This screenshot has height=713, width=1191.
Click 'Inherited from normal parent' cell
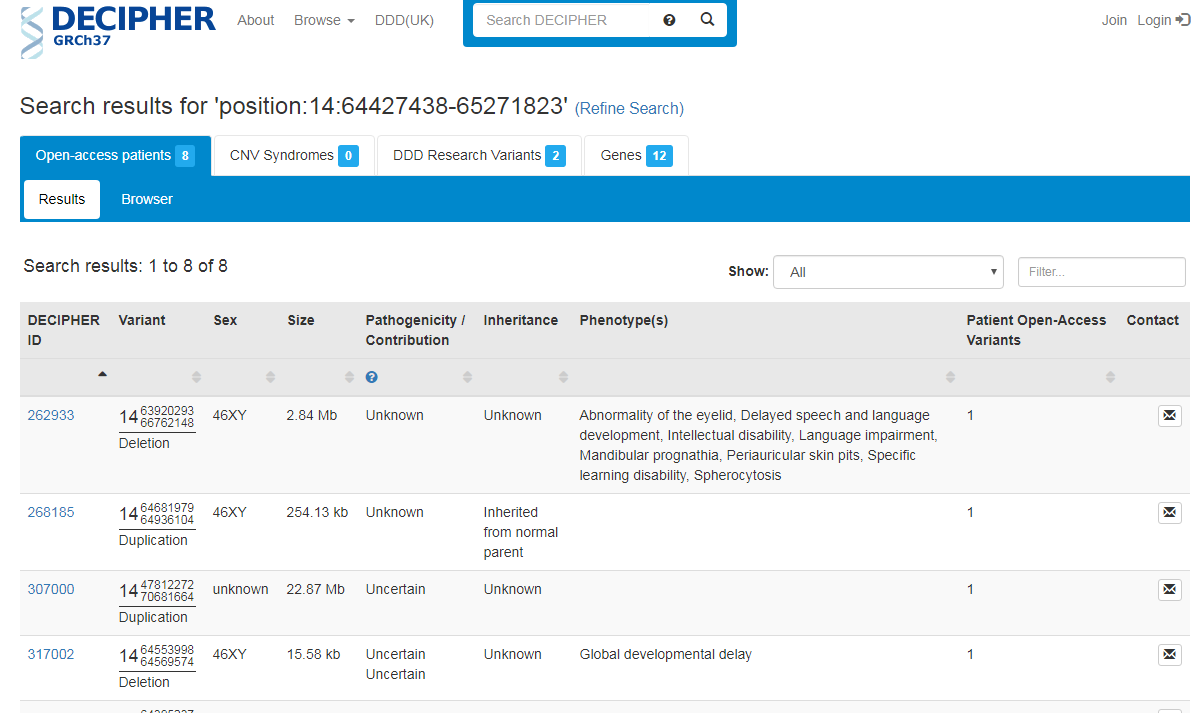click(520, 532)
